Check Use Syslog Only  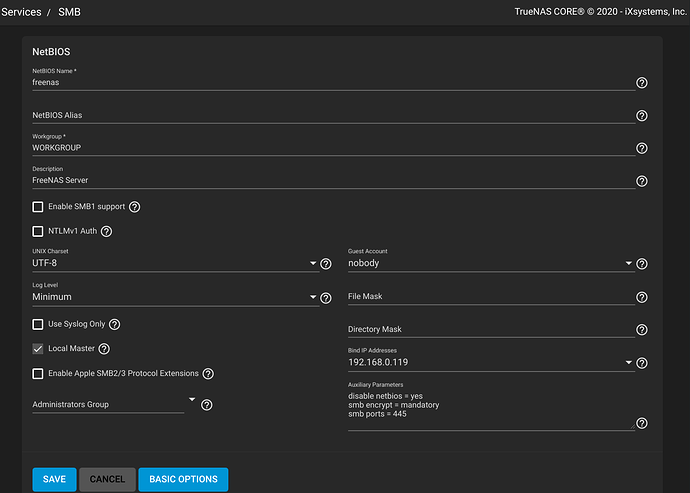point(38,324)
